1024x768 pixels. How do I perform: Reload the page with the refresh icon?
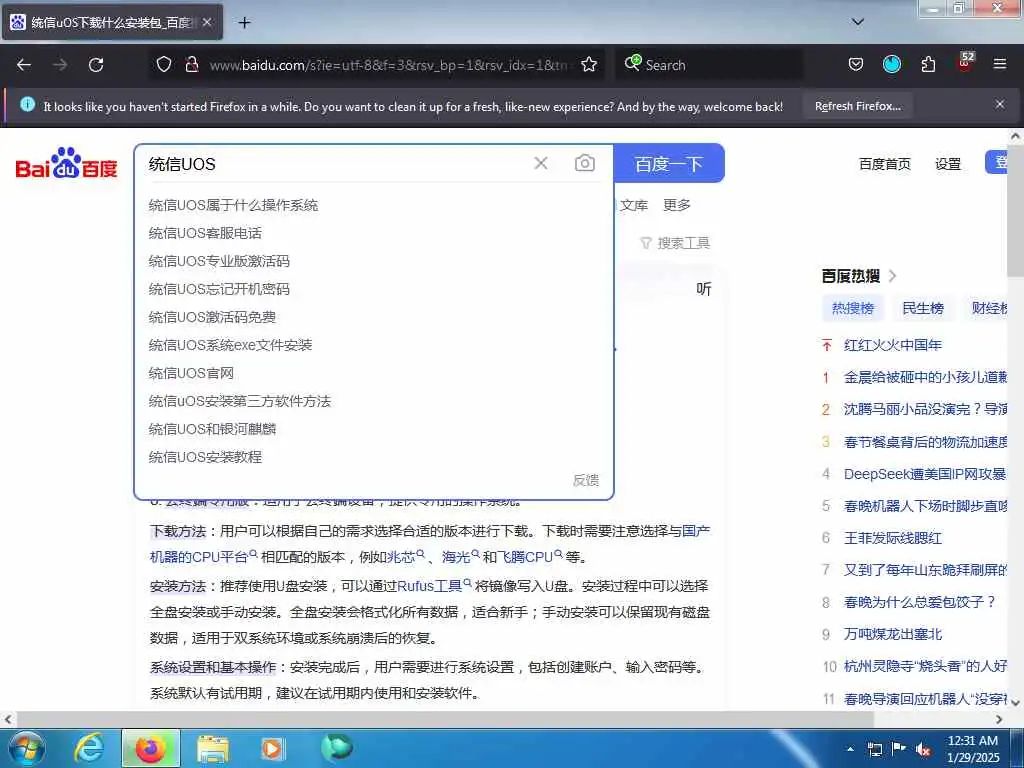point(96,65)
